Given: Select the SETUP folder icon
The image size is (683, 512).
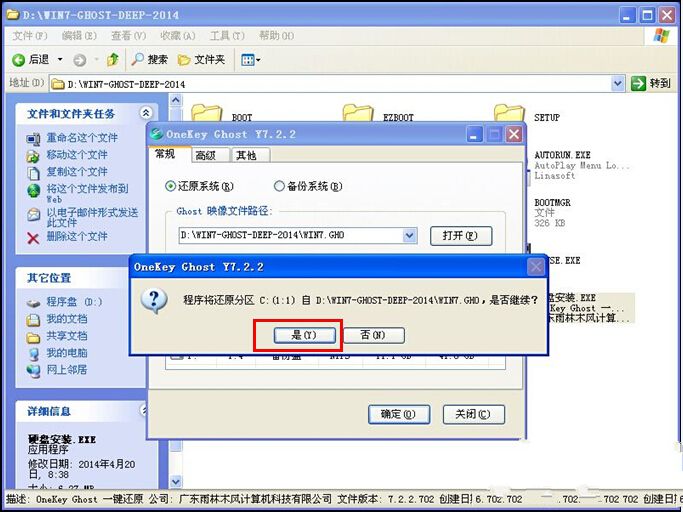Looking at the screenshot, I should (x=509, y=114).
